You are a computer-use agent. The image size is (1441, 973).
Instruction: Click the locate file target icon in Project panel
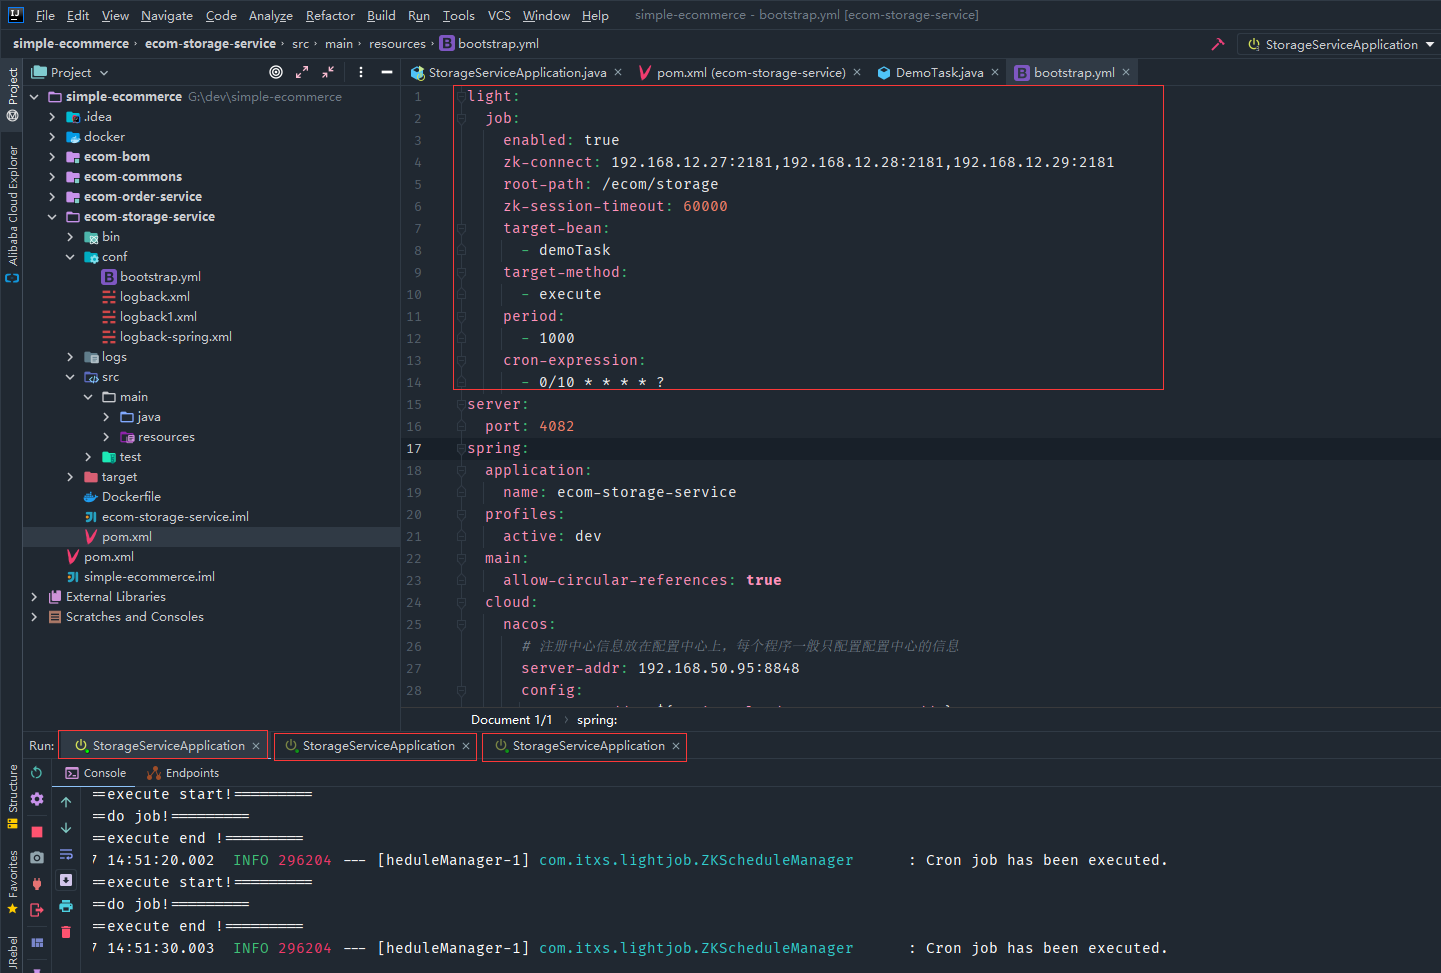(276, 72)
